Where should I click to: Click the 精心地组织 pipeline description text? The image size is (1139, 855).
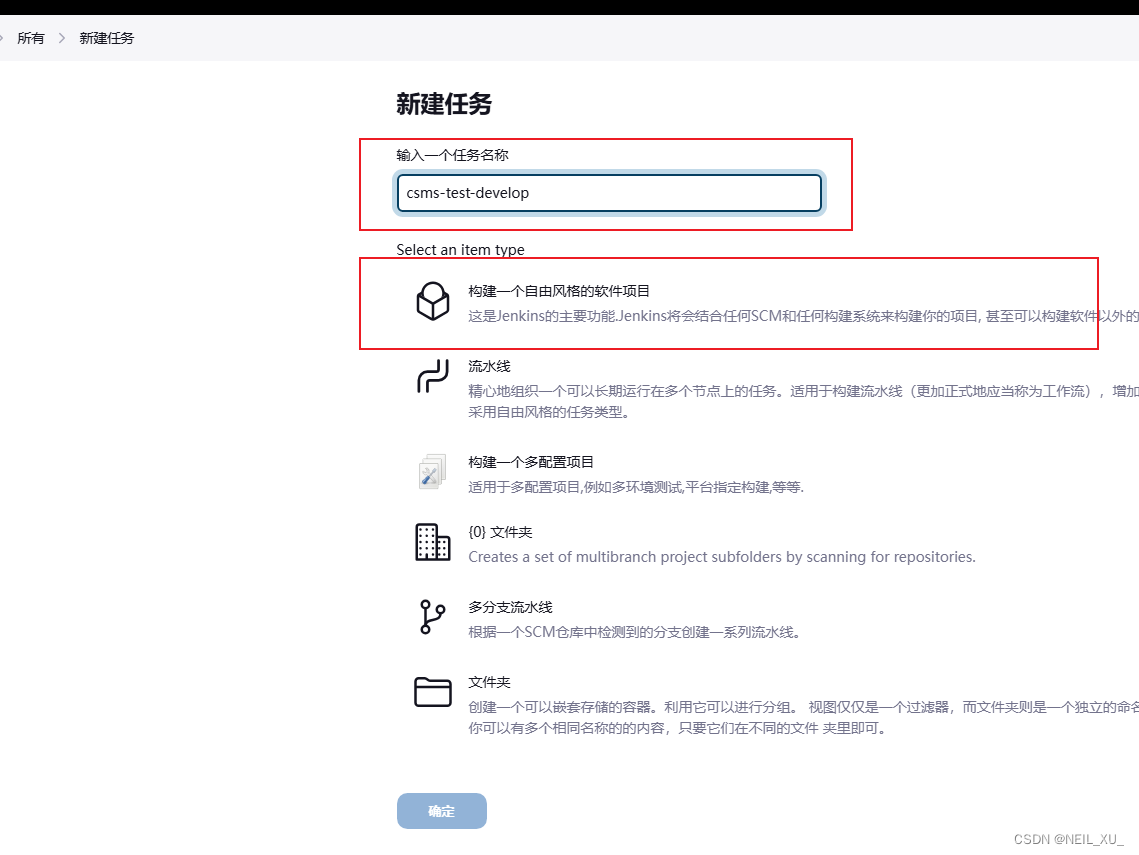coord(803,401)
